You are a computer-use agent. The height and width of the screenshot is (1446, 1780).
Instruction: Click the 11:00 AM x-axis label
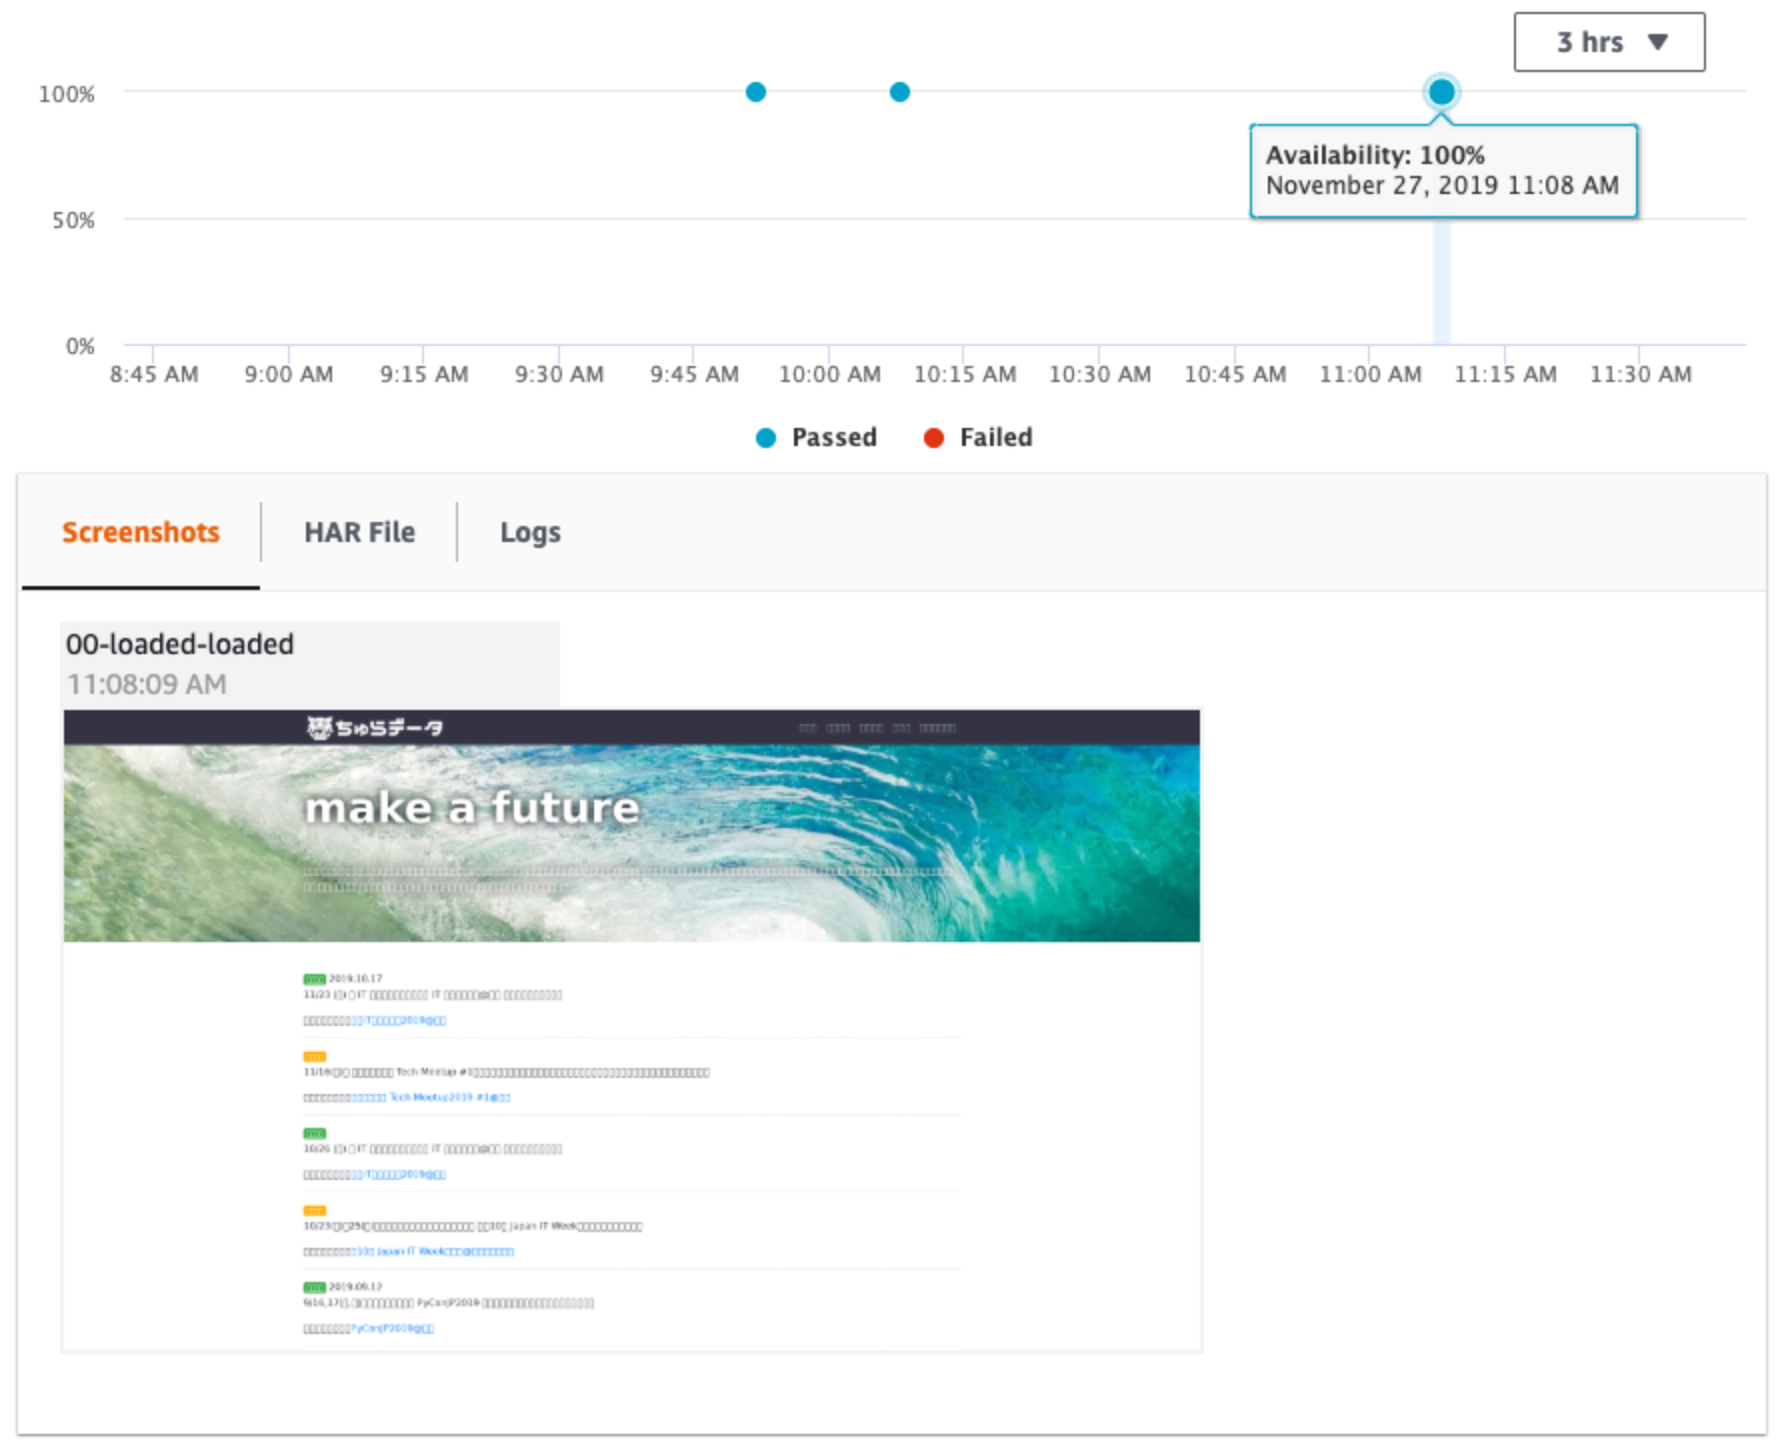(x=1370, y=374)
